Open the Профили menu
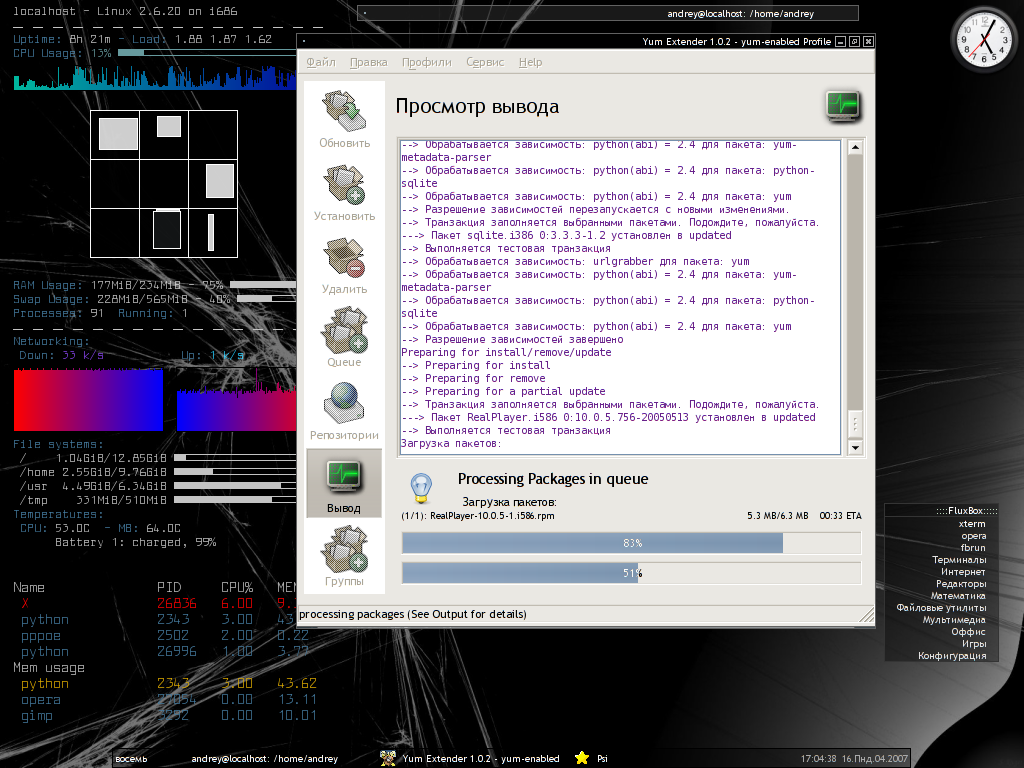Image resolution: width=1024 pixels, height=768 pixels. (426, 62)
